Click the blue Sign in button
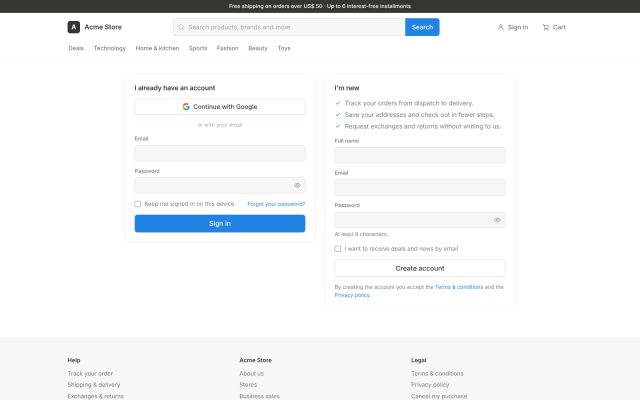This screenshot has height=400, width=640. tap(220, 224)
